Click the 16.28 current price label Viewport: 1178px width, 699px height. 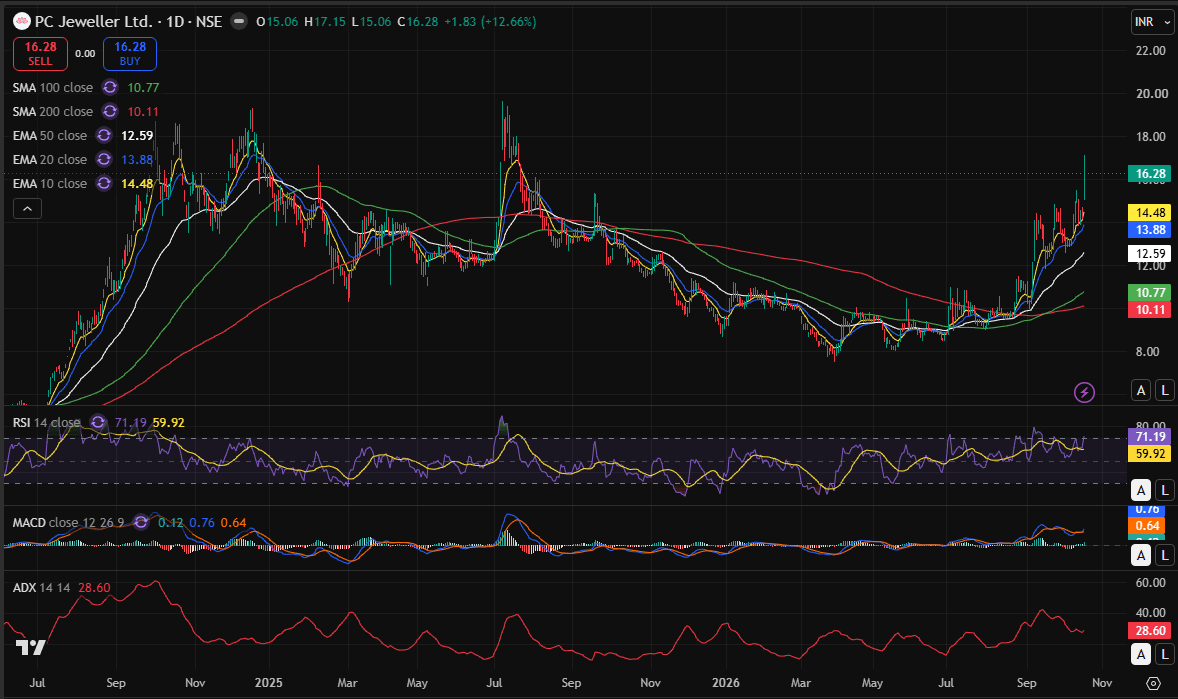click(x=1150, y=174)
